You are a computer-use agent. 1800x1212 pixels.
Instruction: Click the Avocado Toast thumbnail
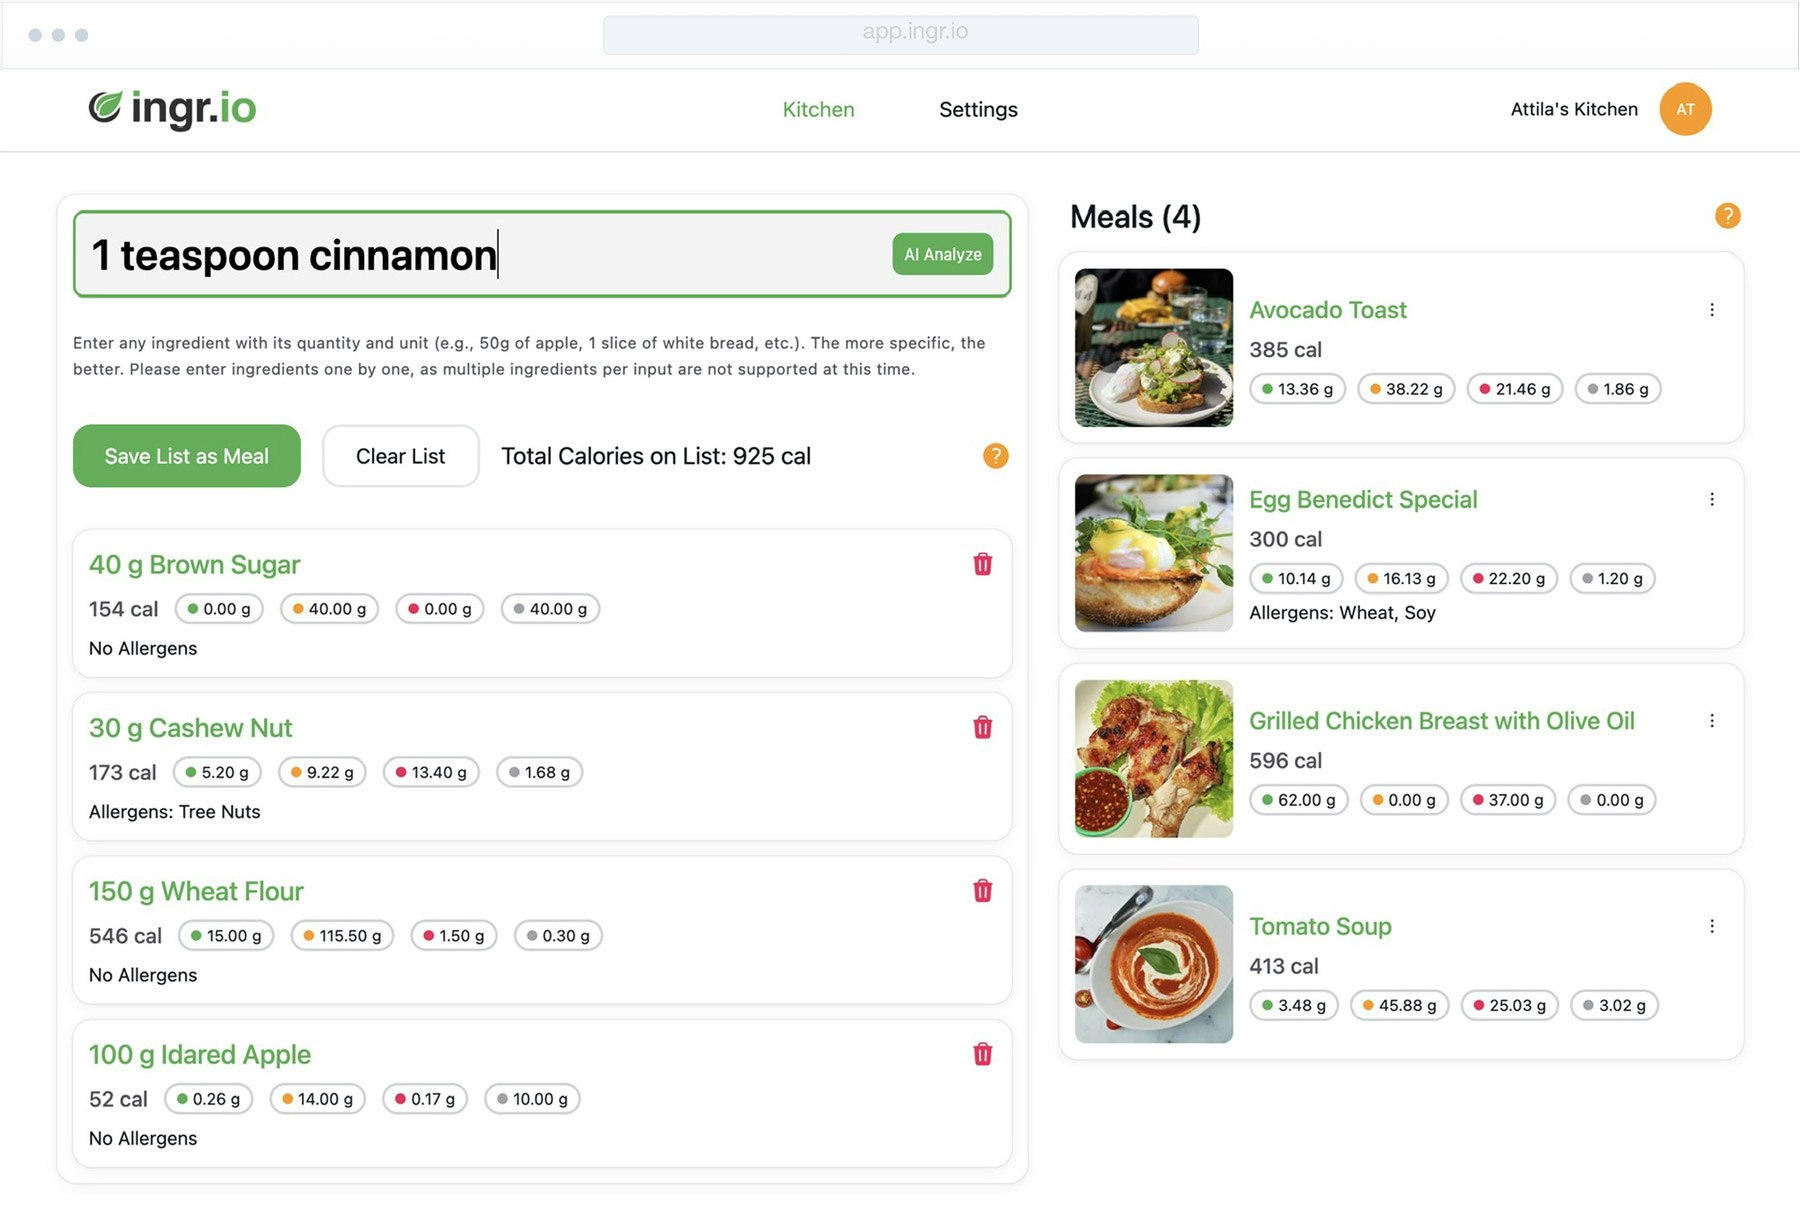(x=1152, y=347)
